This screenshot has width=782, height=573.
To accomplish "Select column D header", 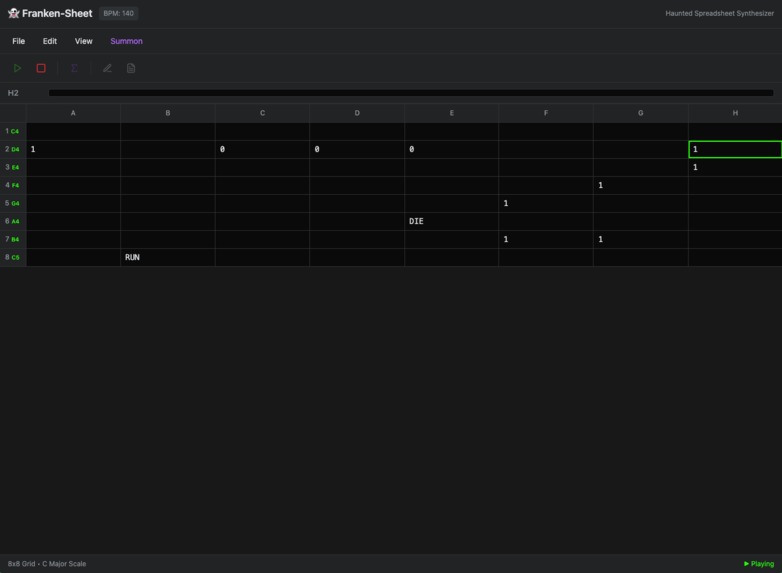I will click(357, 113).
